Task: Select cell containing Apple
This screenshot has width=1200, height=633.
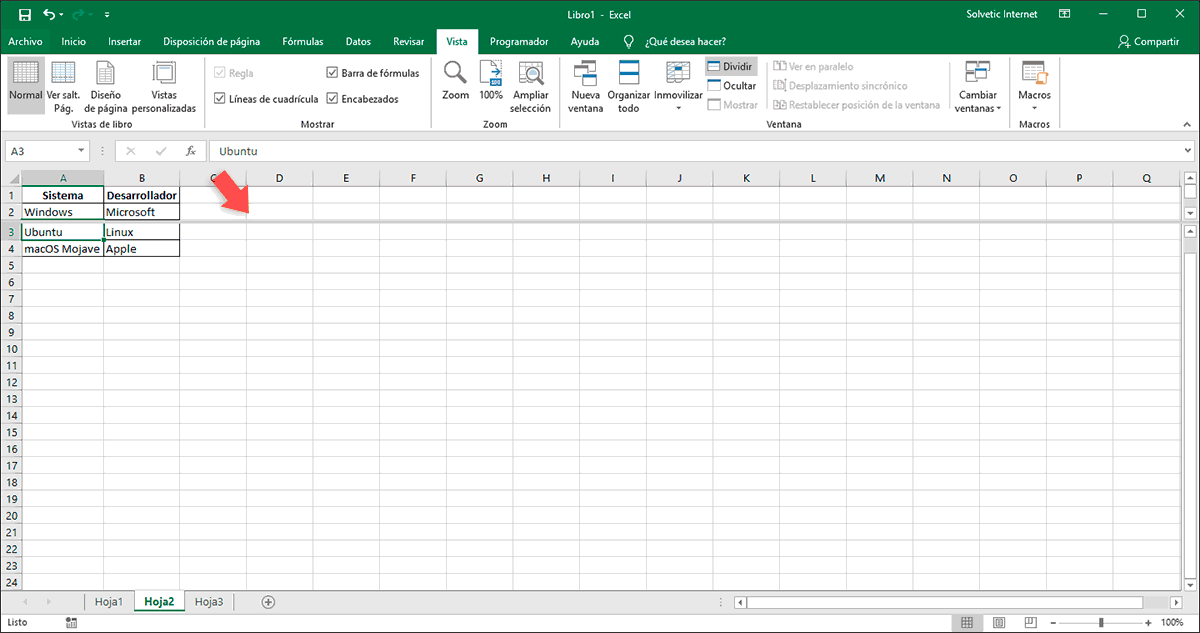Action: [141, 249]
